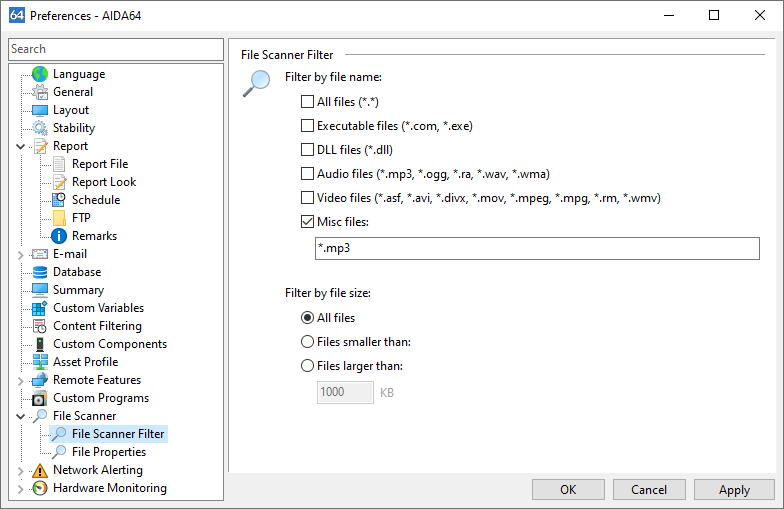Click the Content Filtering icon
The image size is (784, 509).
[x=40, y=326]
